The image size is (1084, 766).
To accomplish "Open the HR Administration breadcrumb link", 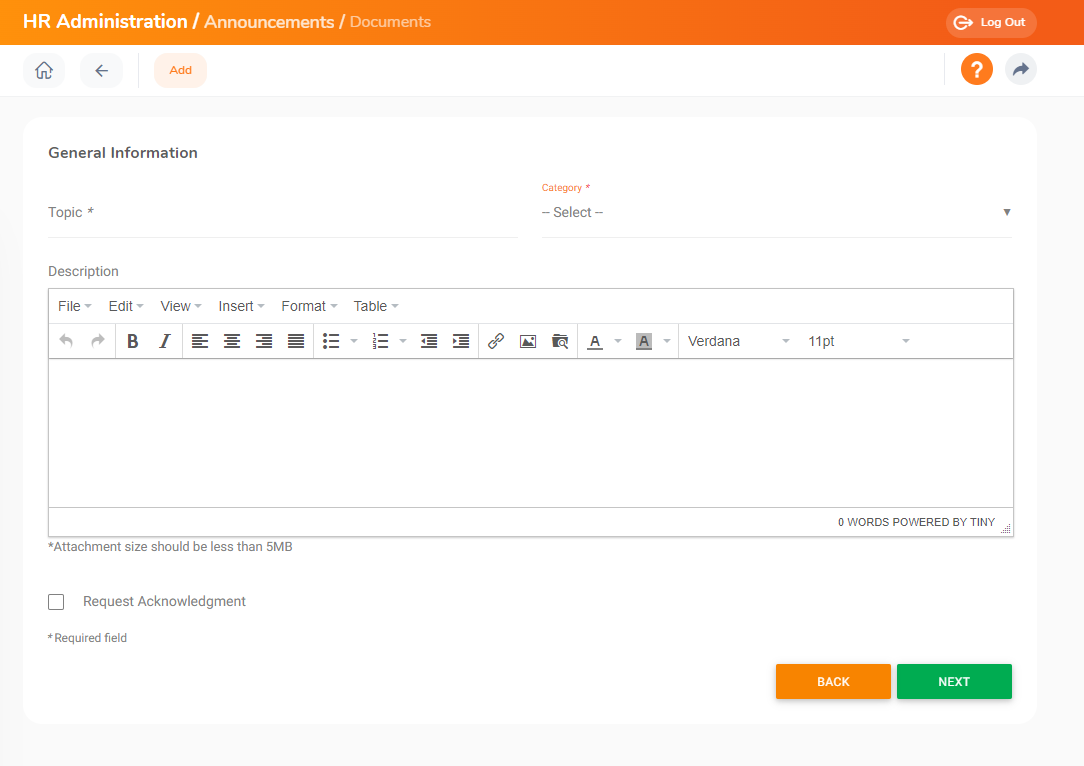I will [105, 21].
